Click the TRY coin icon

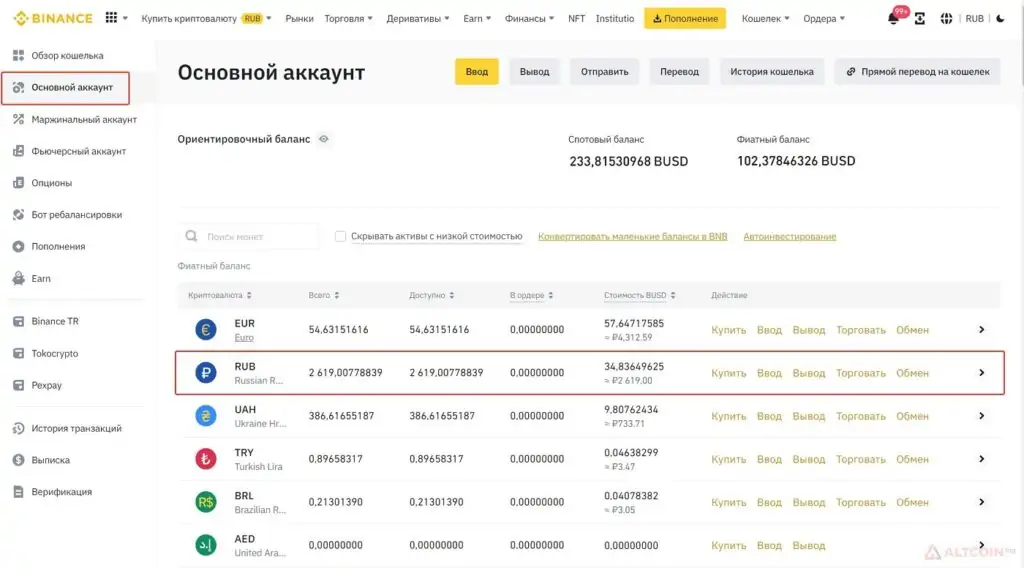206,459
